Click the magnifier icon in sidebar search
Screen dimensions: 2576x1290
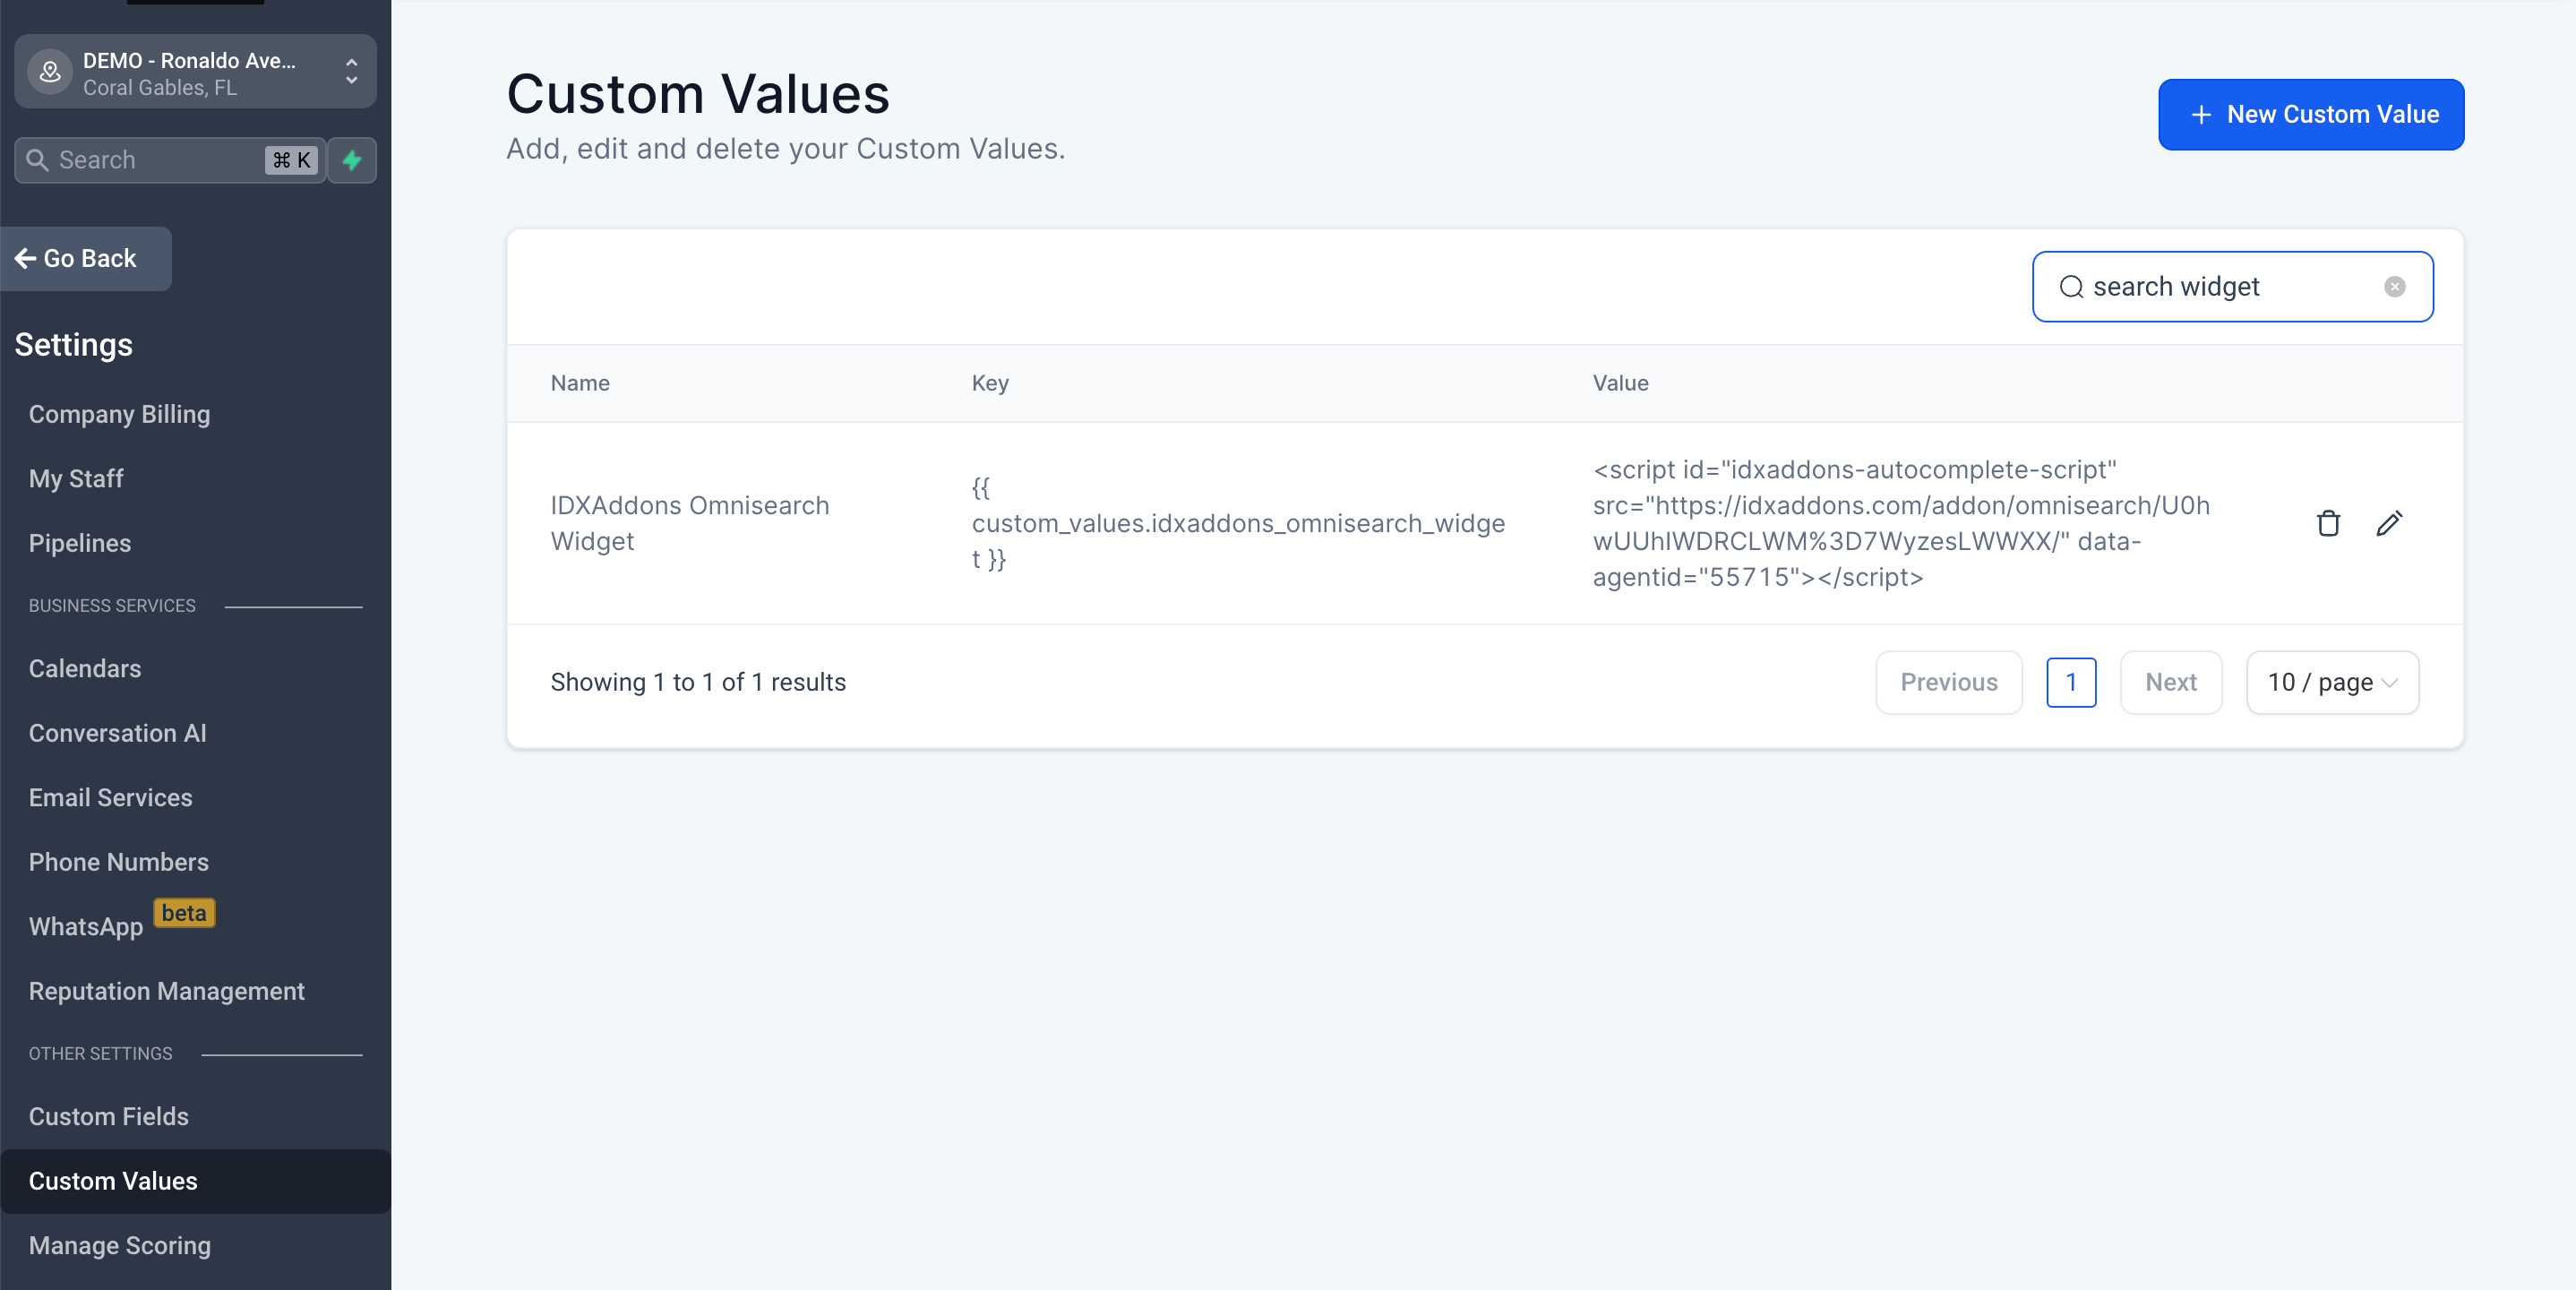coord(37,160)
